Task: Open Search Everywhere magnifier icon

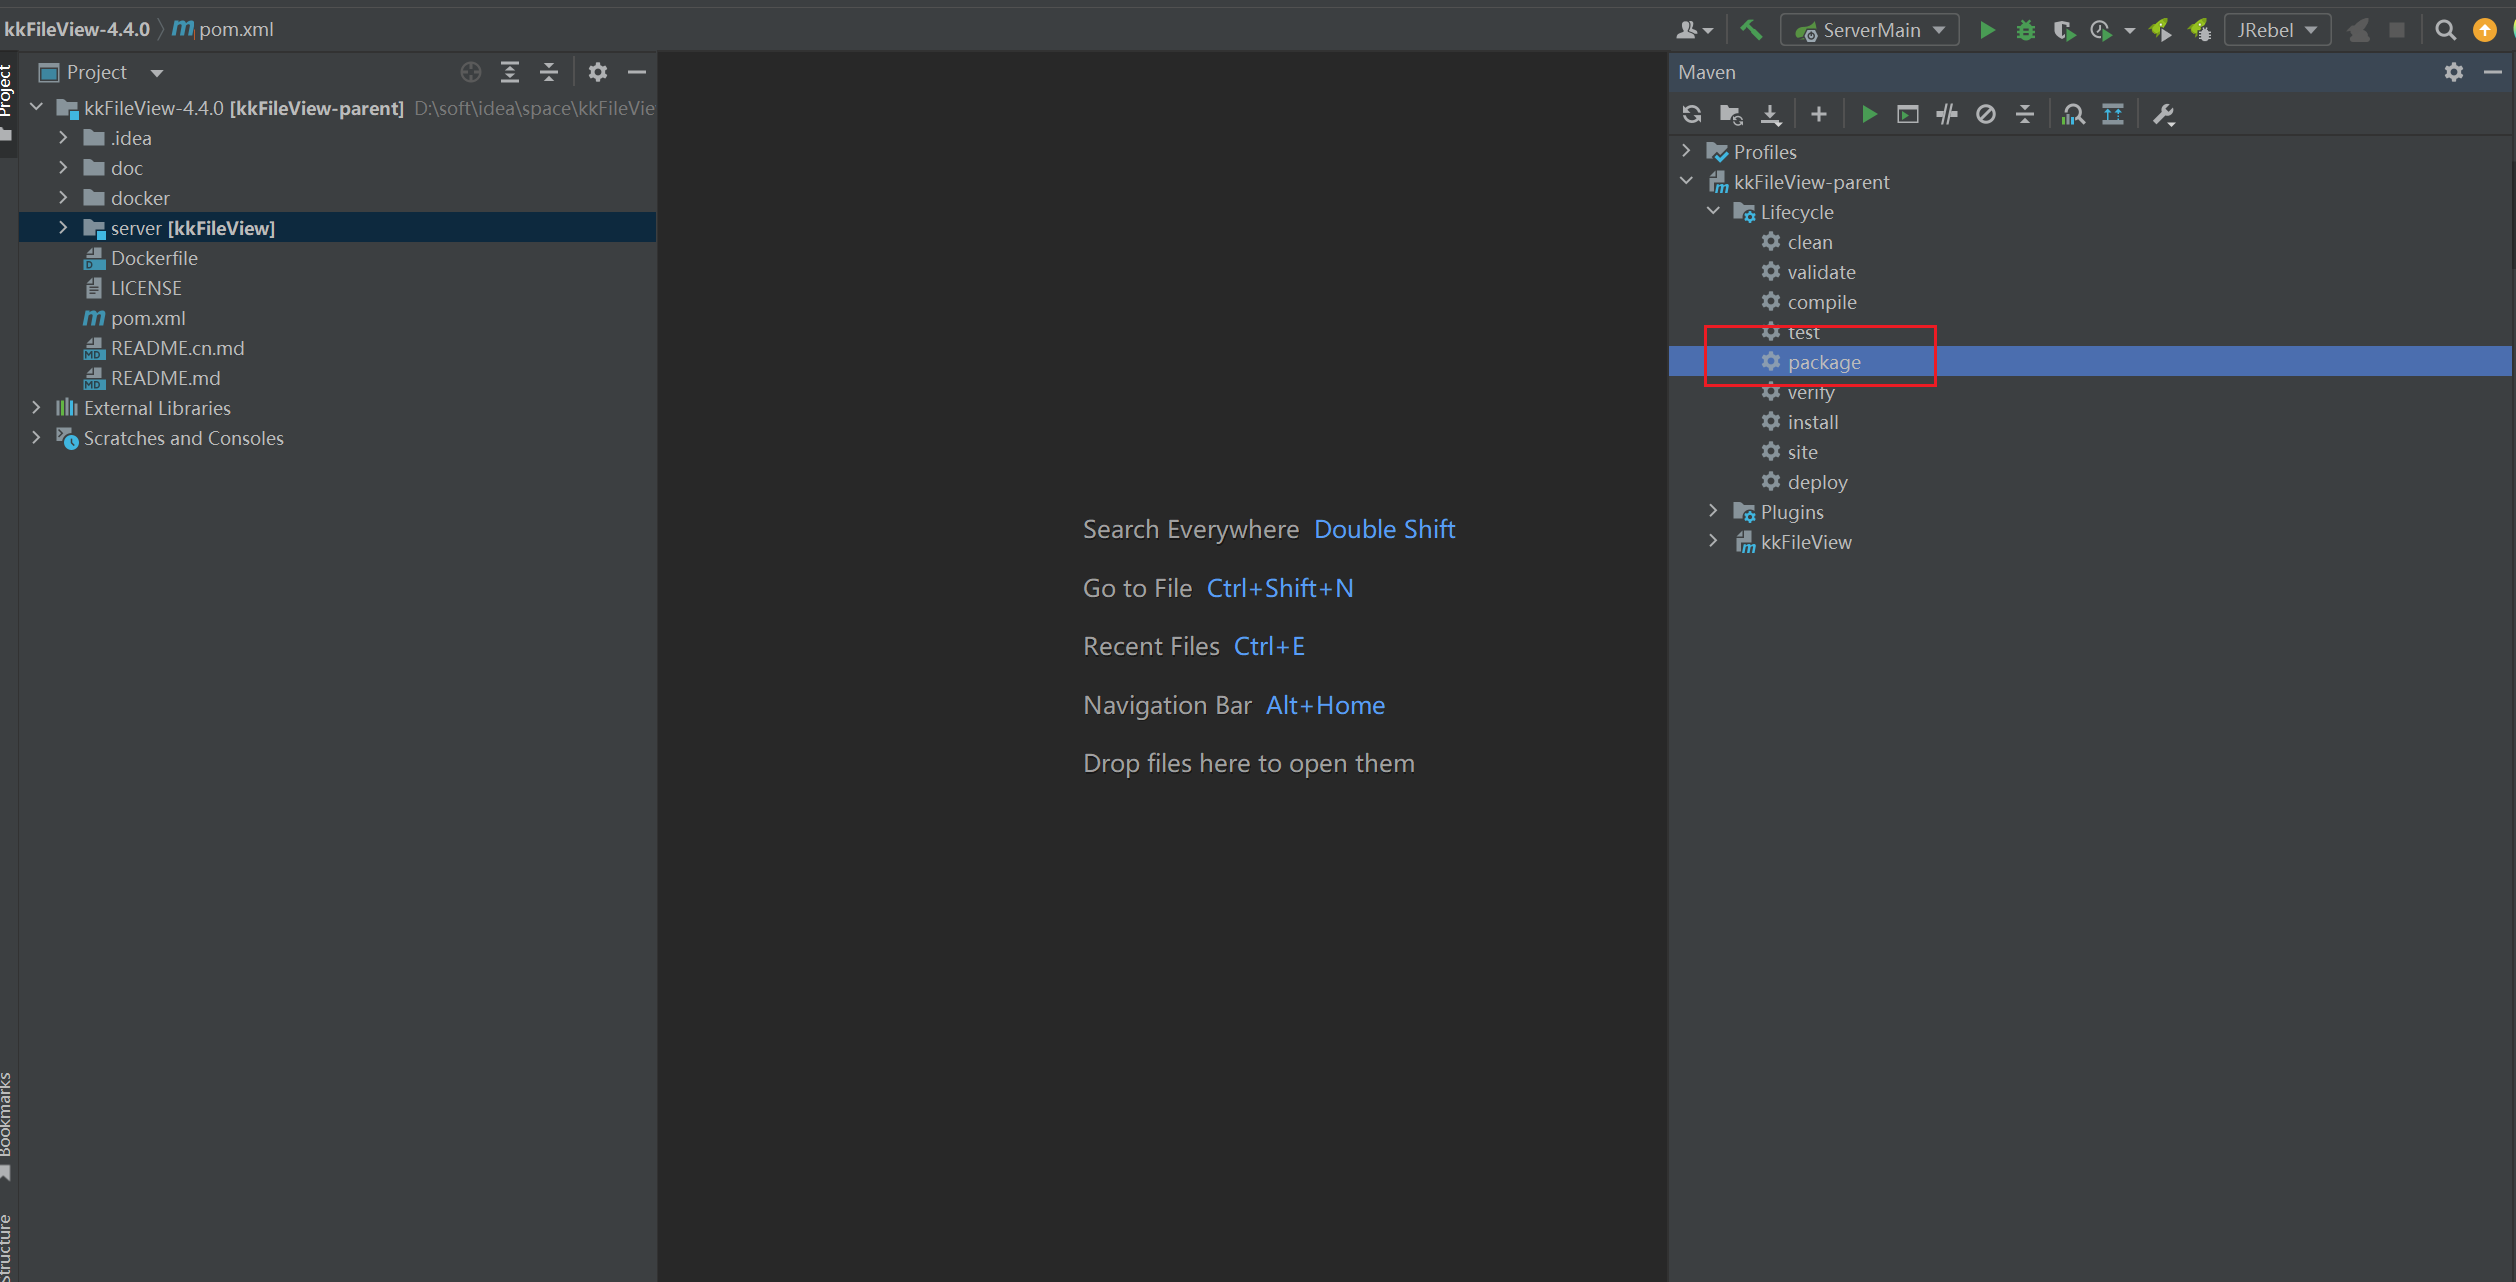Action: pos(2445,30)
